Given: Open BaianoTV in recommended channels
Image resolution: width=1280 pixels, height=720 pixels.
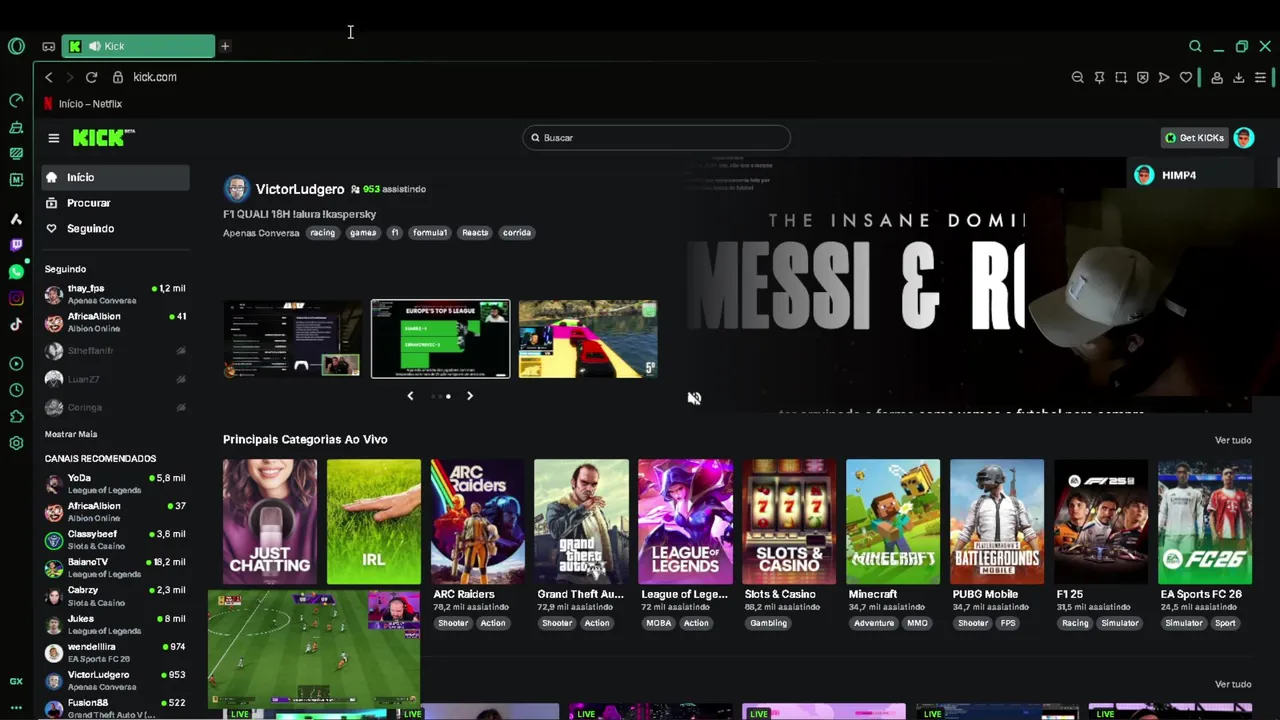Looking at the screenshot, I should [x=115, y=568].
